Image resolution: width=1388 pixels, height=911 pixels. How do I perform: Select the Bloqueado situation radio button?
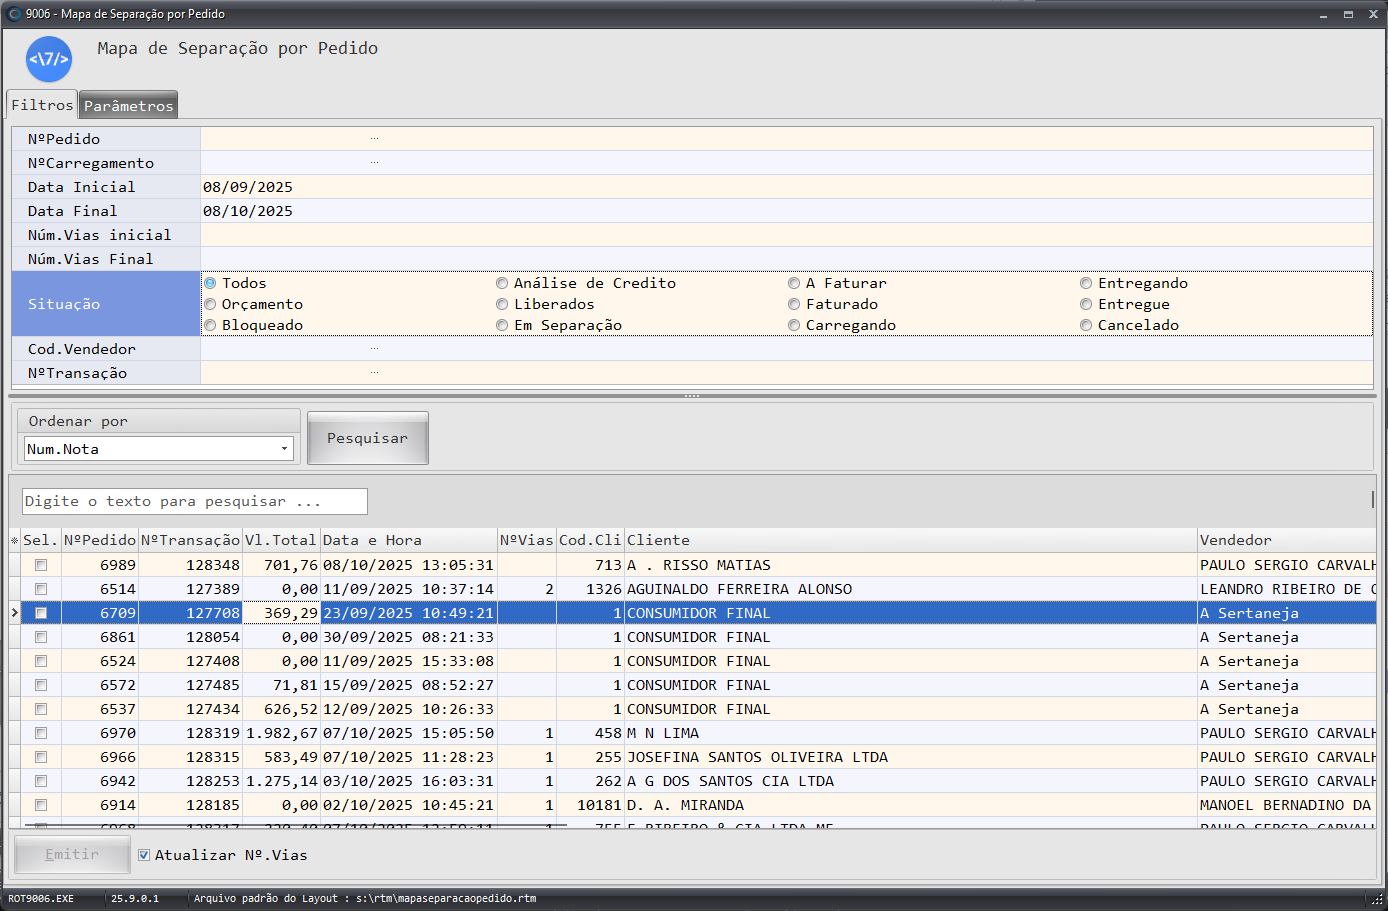point(210,325)
